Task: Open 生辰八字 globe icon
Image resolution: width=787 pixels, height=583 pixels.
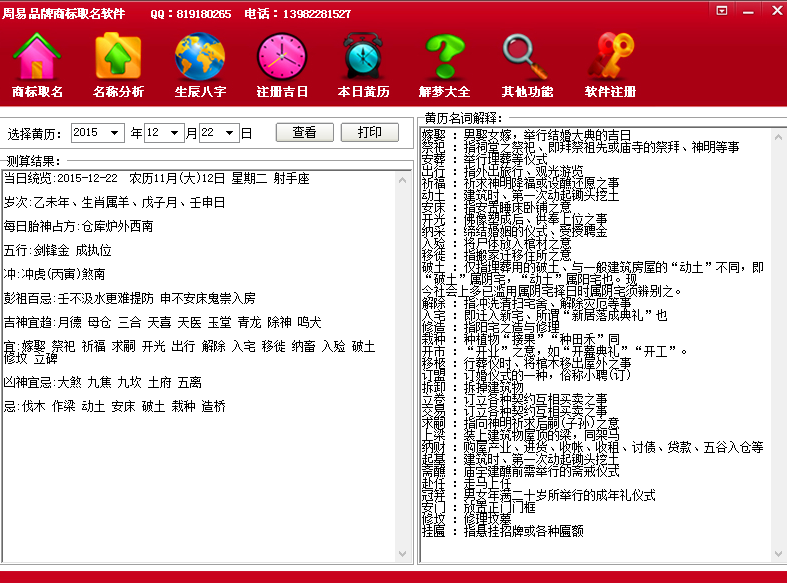Action: 199,56
